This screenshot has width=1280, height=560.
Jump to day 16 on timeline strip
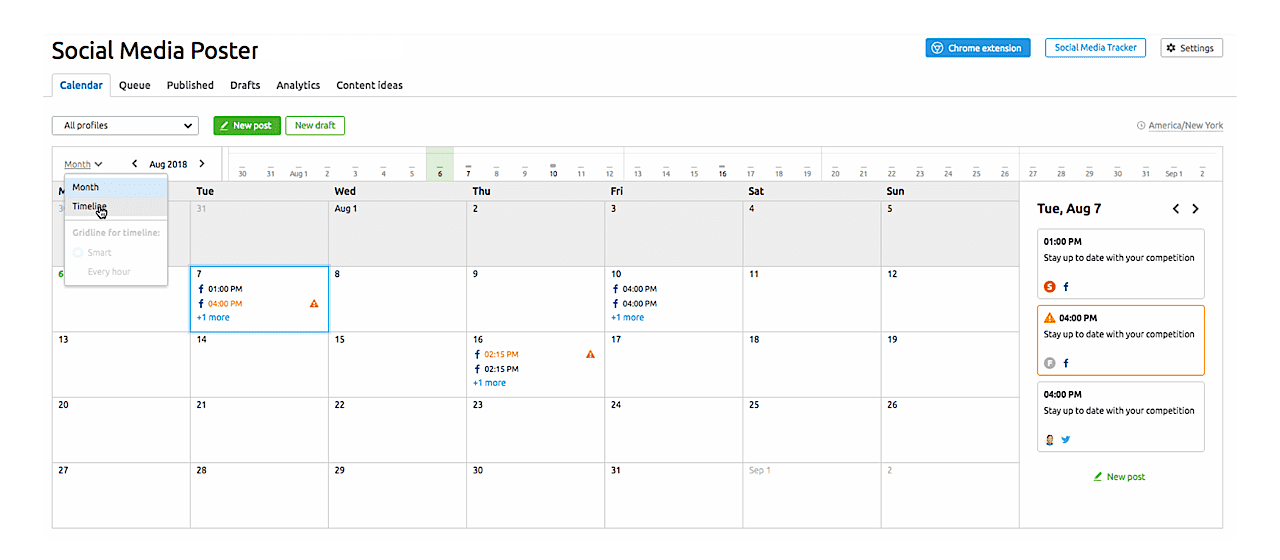pos(721,172)
